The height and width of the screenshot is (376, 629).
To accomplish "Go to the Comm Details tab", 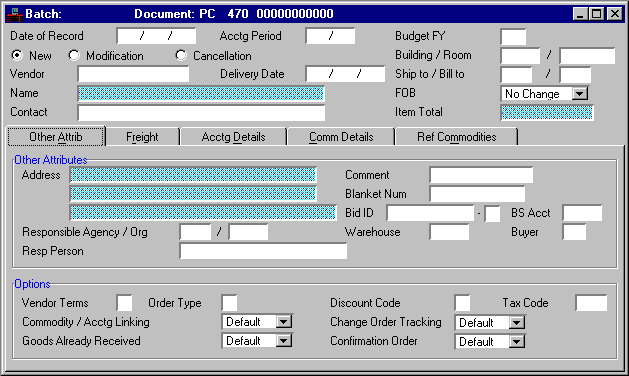I will (341, 137).
